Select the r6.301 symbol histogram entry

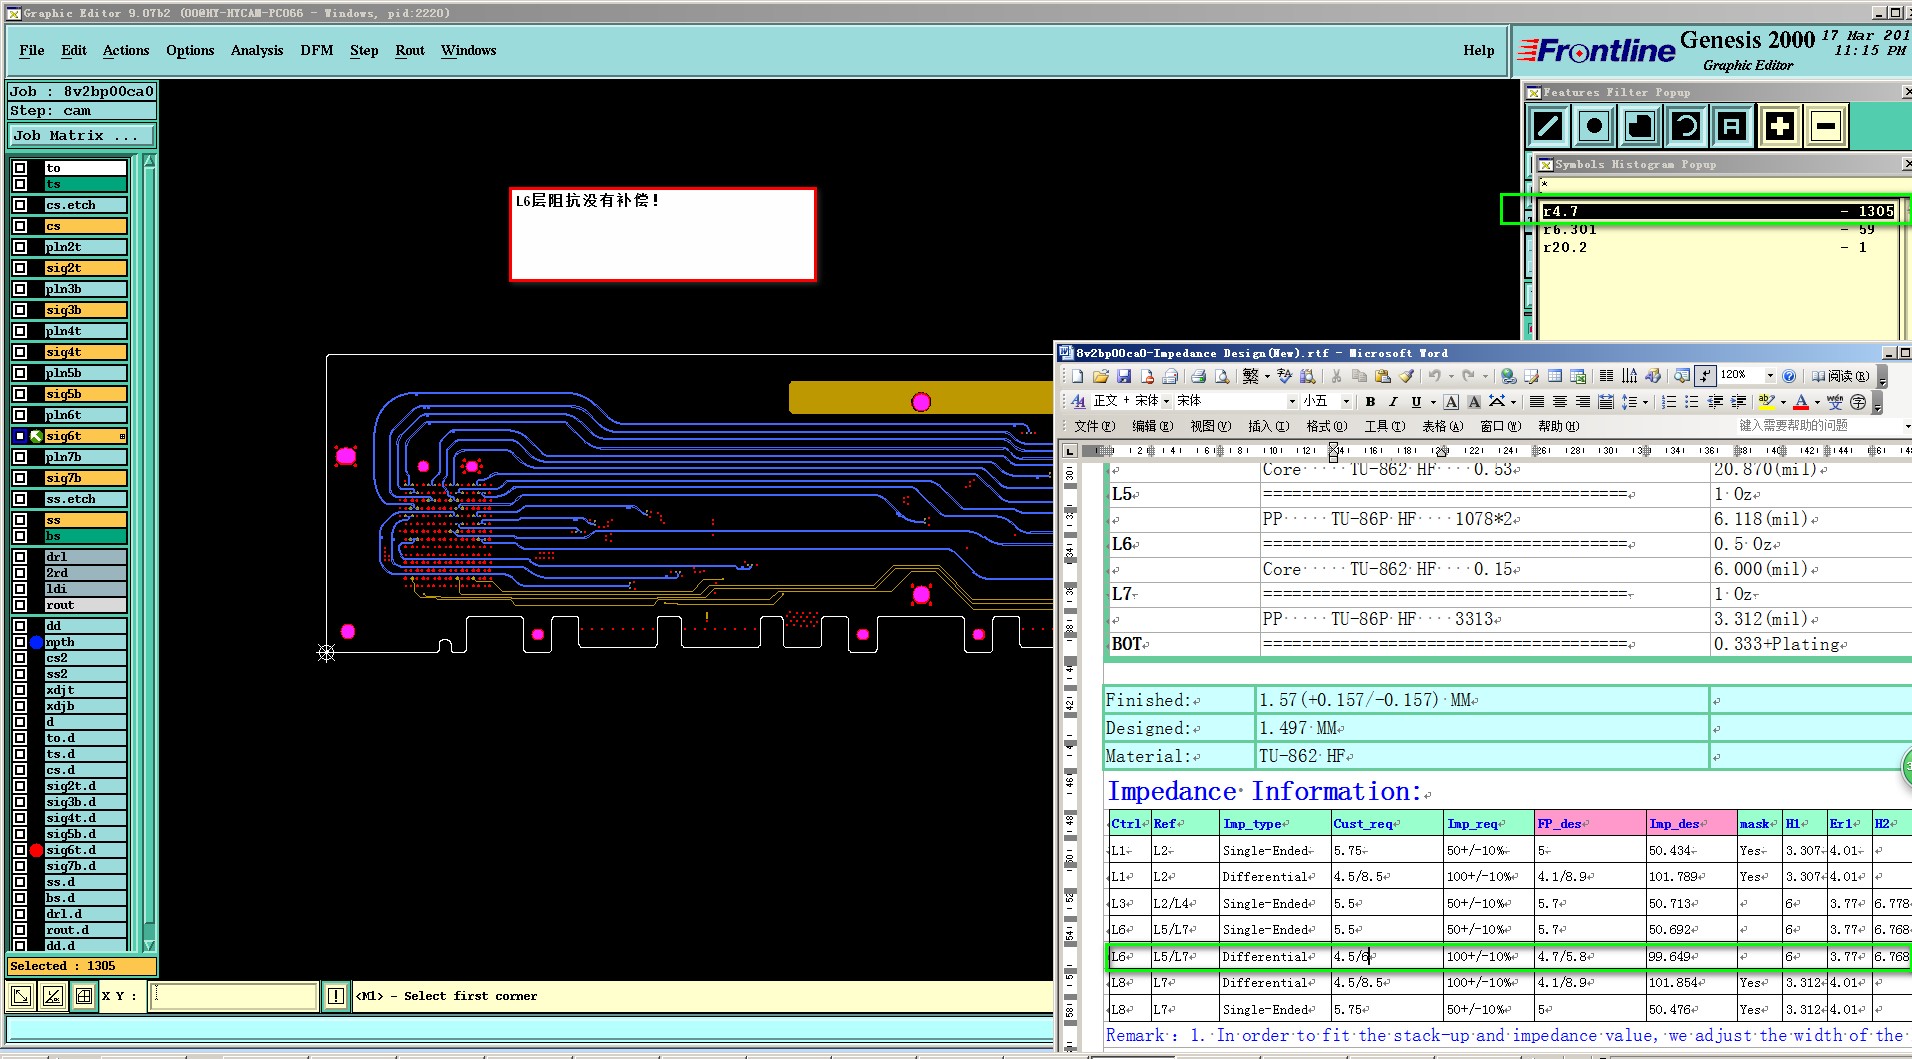tap(1570, 230)
